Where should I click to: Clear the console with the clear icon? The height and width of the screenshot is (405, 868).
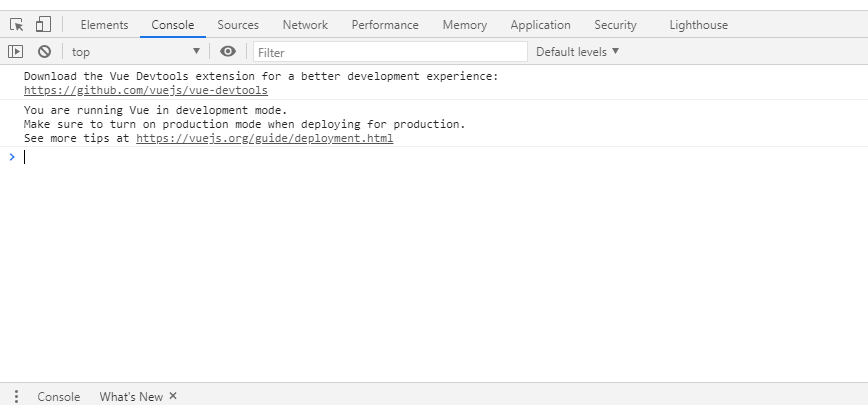tap(44, 52)
